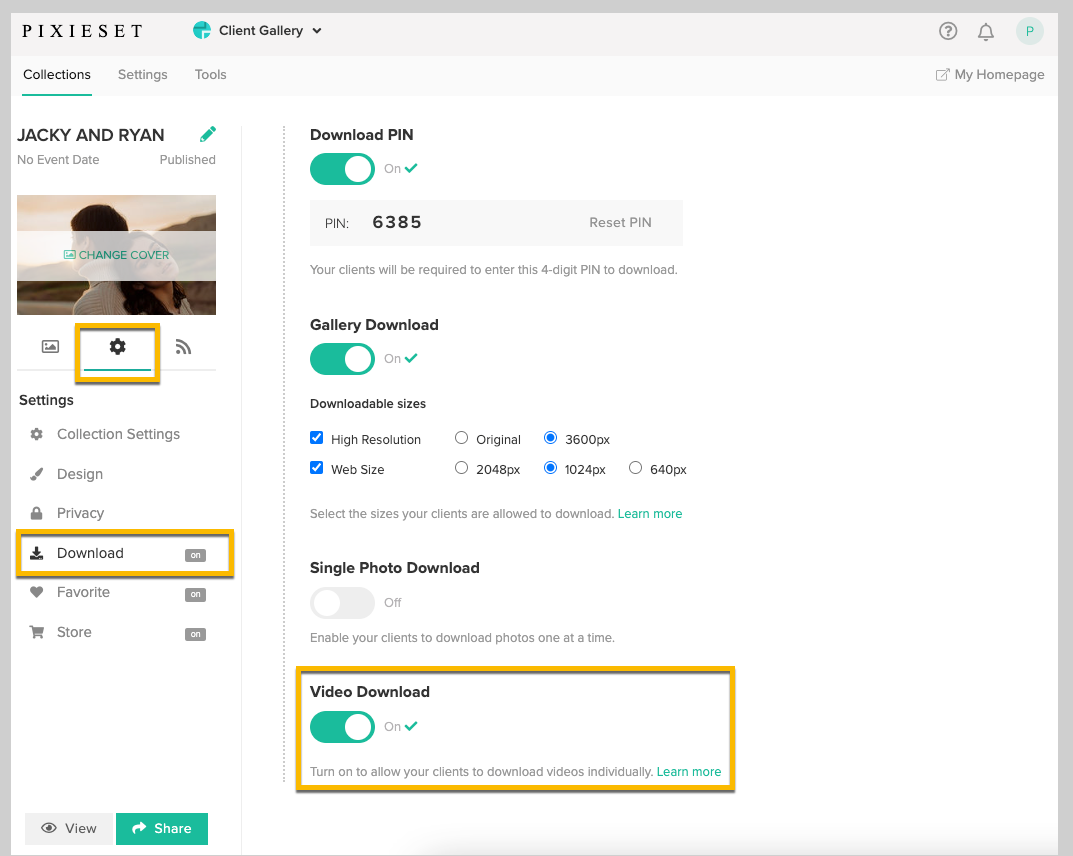Click Learn more under Video Download
Screen dimensions: 1073x856
(689, 772)
